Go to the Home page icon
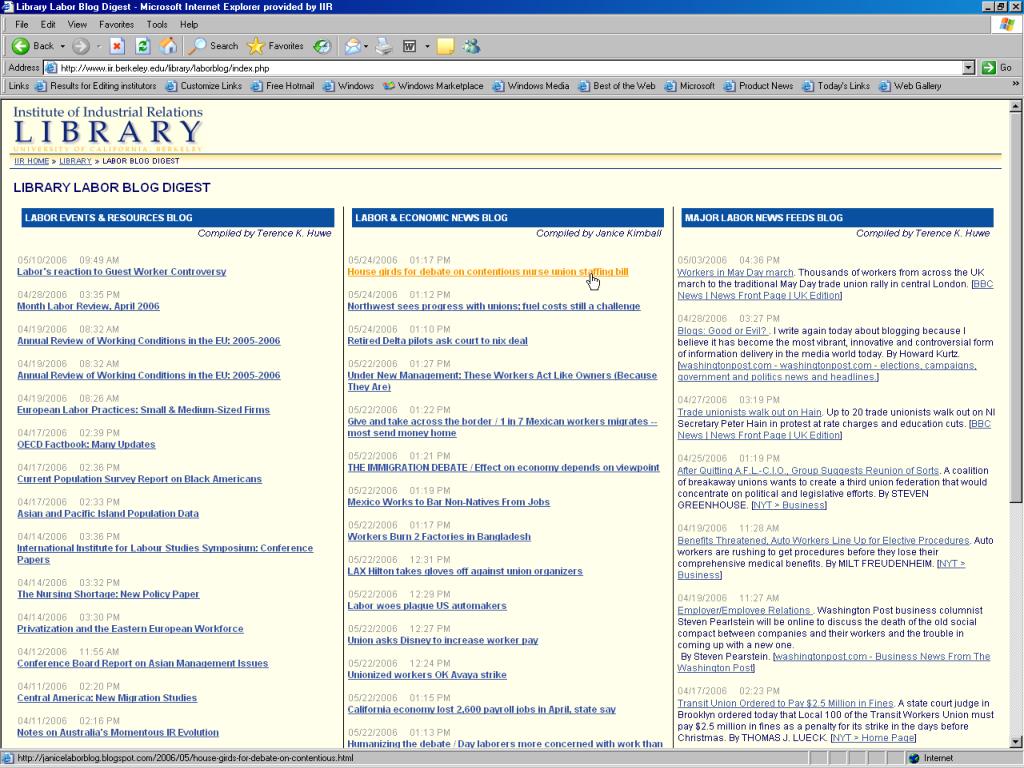The image size is (1024, 768). (168, 46)
